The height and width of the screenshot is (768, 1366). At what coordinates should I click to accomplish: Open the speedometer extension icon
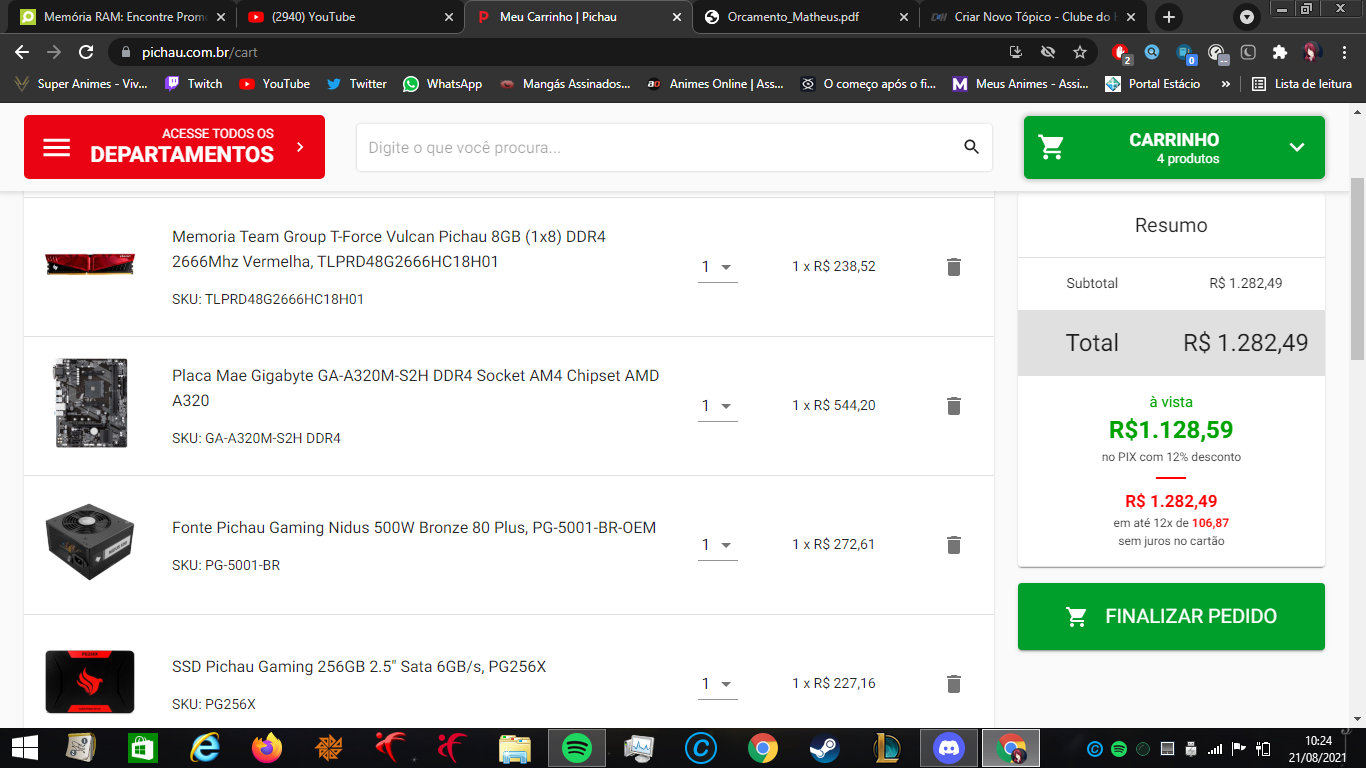coord(1217,52)
